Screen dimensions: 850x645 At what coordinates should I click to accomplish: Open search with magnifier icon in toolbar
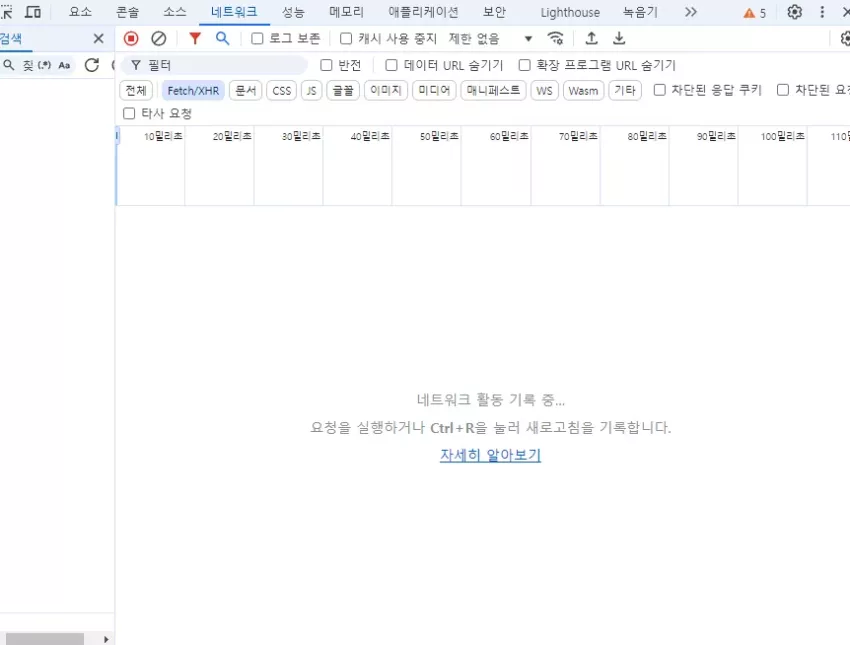[x=222, y=38]
